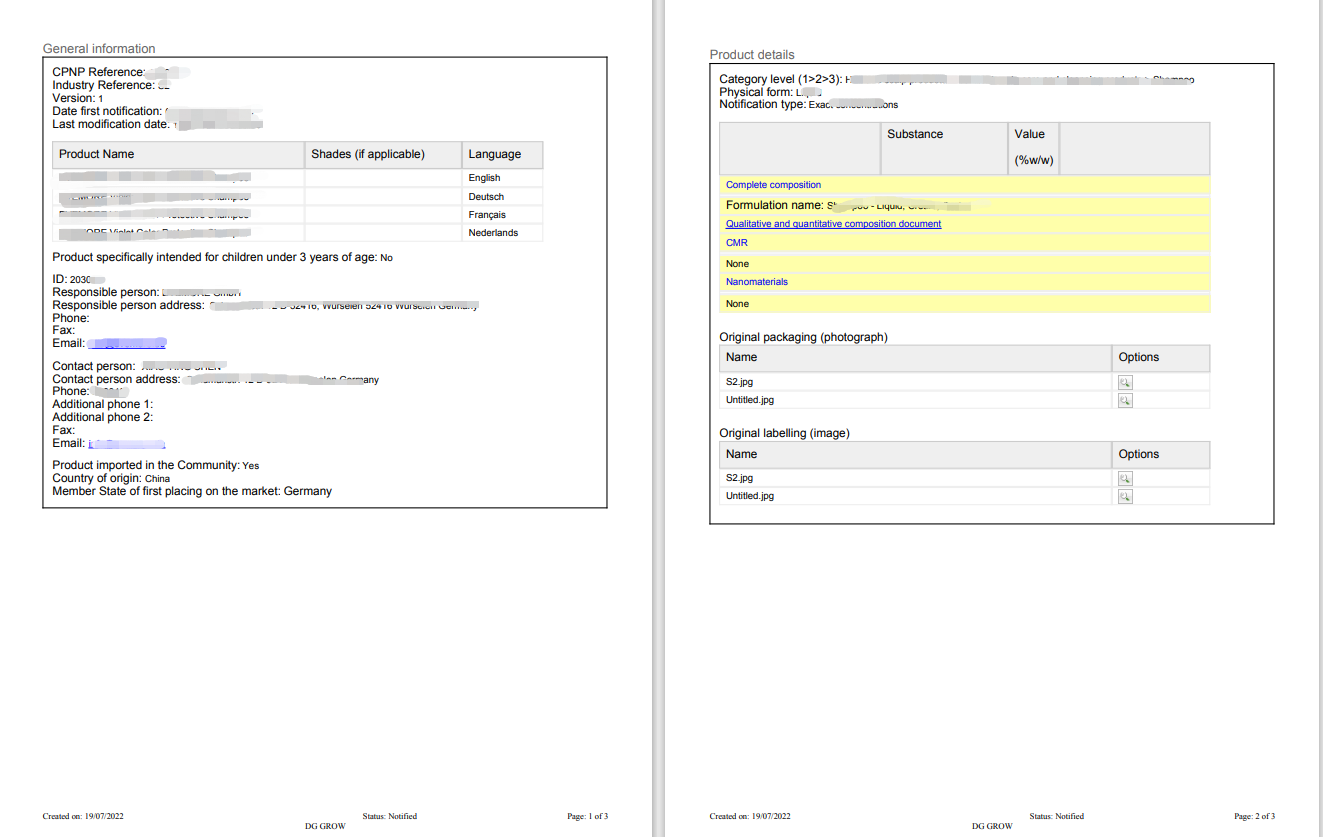Select the None value below Nanomaterials
This screenshot has height=837, width=1323.
pos(737,304)
